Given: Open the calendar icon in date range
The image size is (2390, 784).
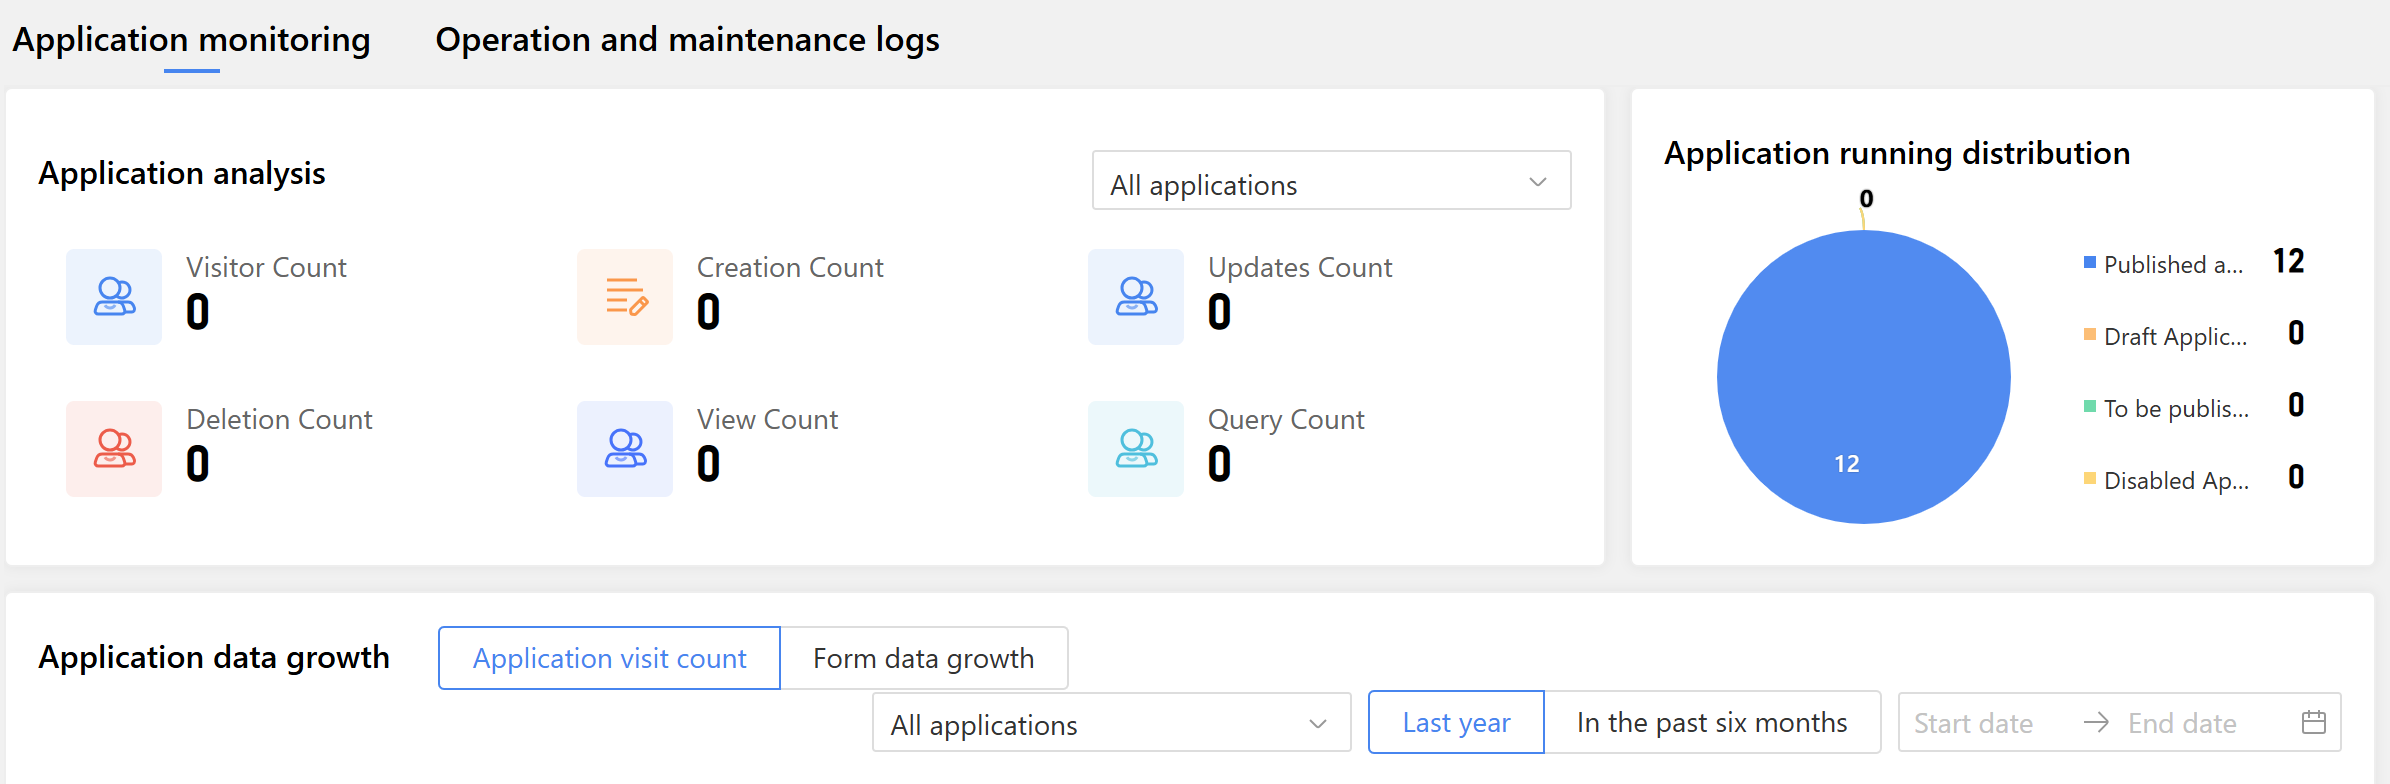Looking at the screenshot, I should click(2313, 722).
